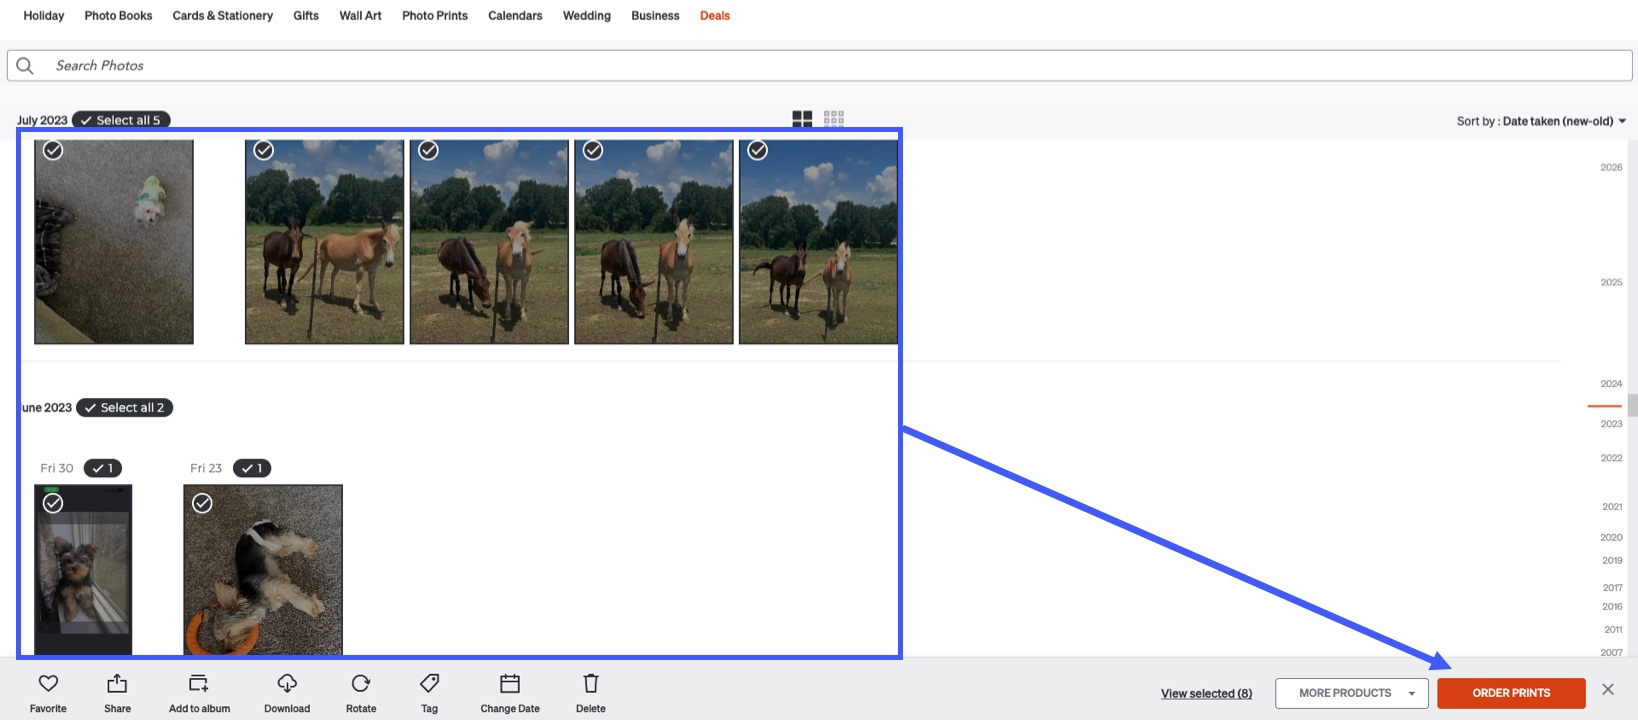
Task: Toggle the Fri 23 day selection badge
Action: pyautogui.click(x=252, y=468)
